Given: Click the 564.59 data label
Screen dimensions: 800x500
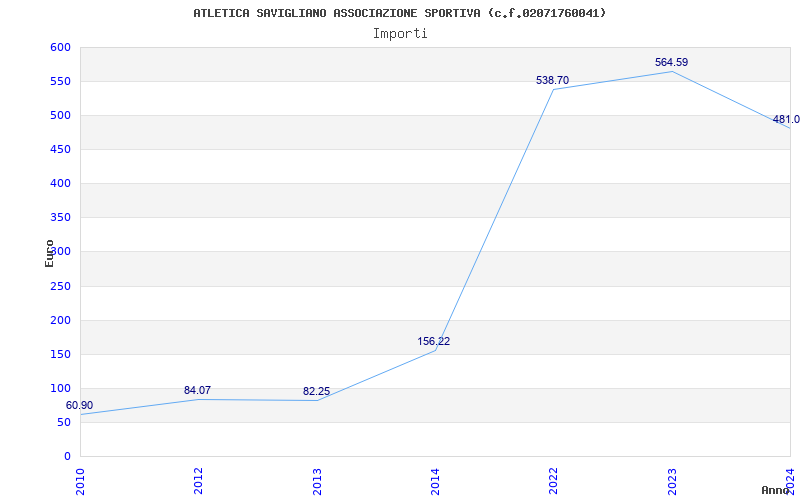Looking at the screenshot, I should 671,62.
